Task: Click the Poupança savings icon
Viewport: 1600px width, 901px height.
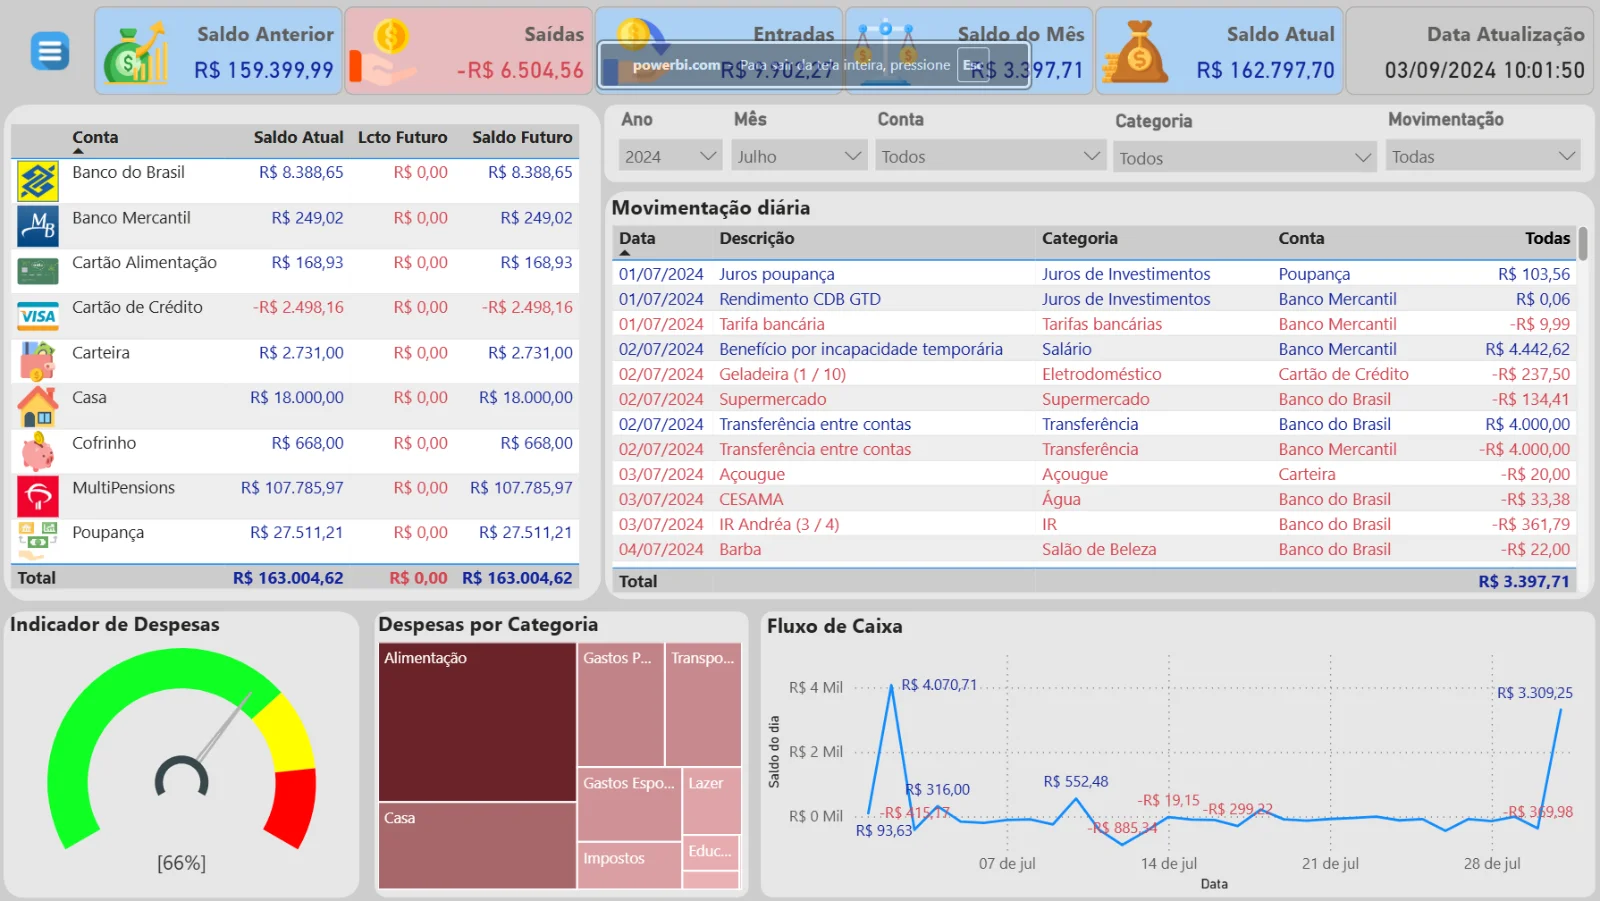Action: tap(38, 541)
